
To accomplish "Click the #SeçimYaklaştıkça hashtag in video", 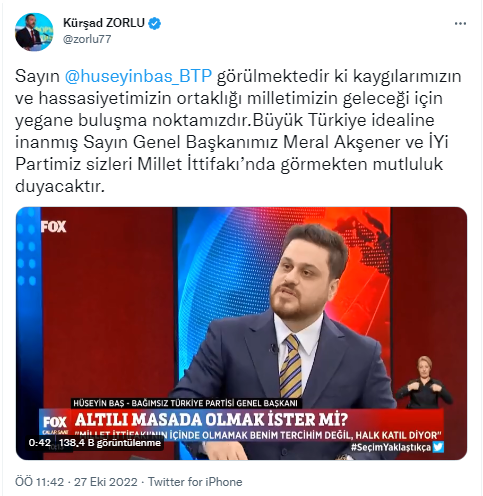I will [x=391, y=447].
